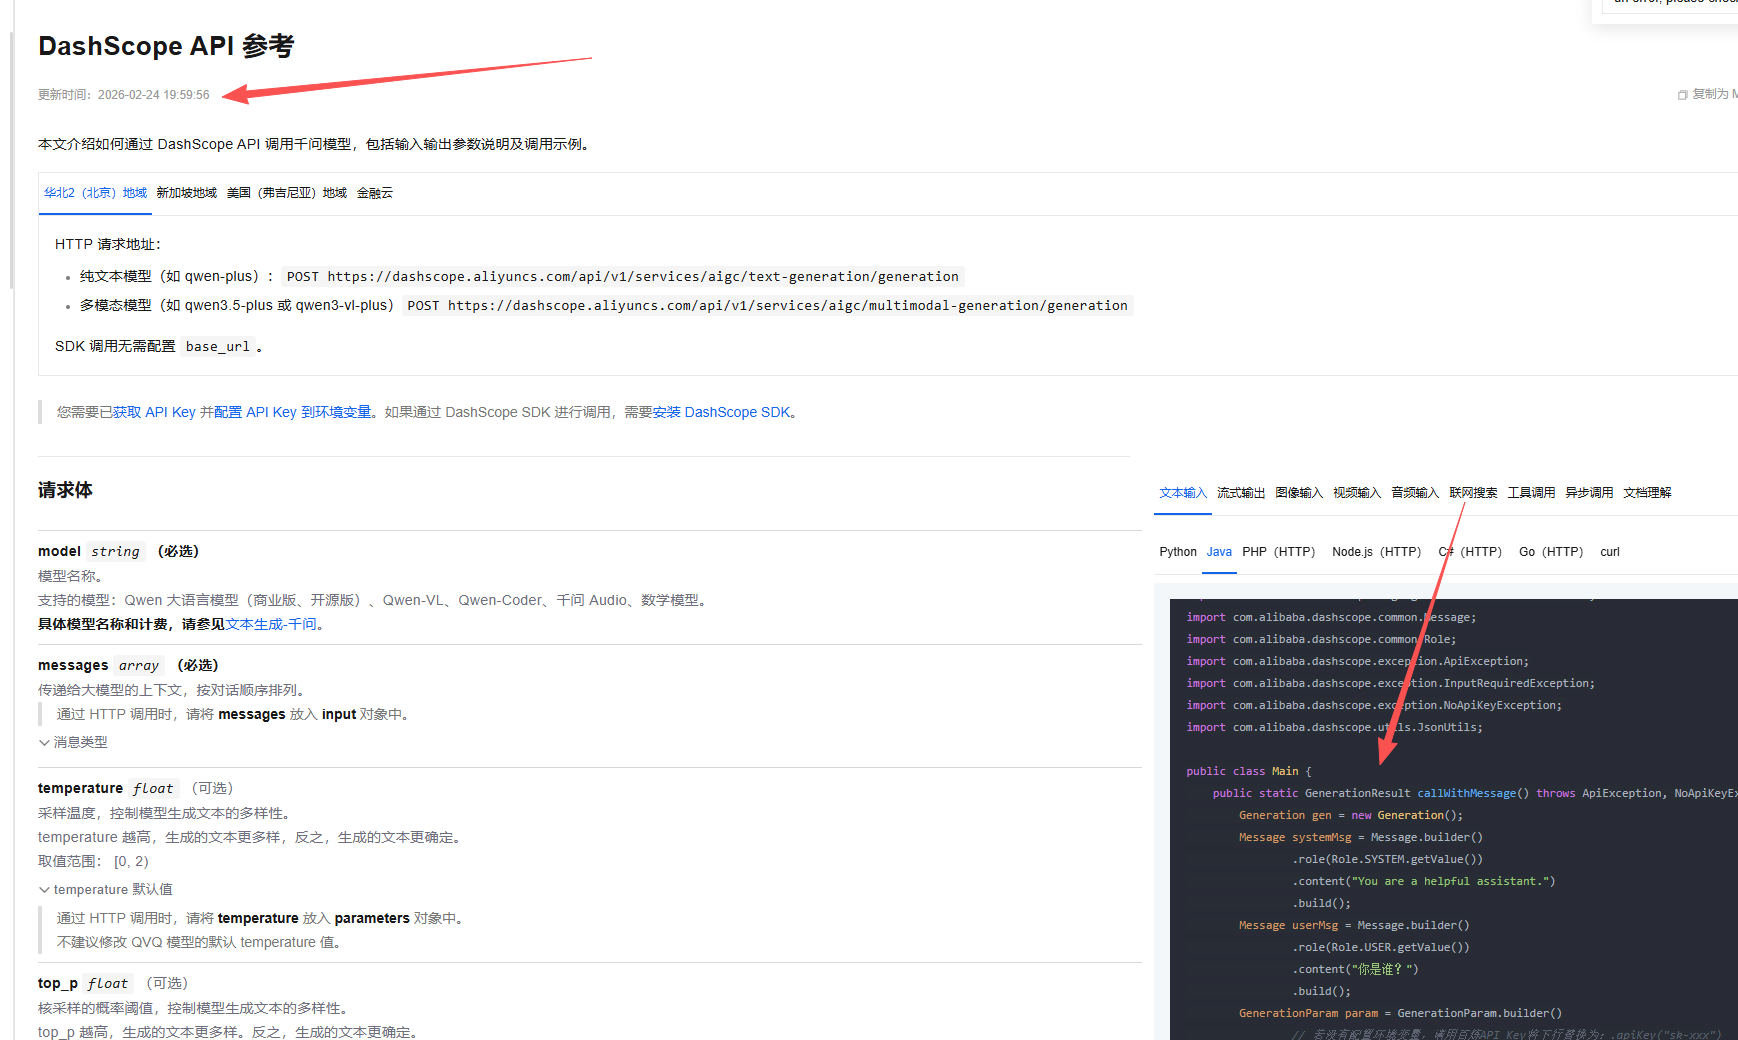1738x1040 pixels.
Task: Expand the 消息类型 section chevron
Action: pos(44,742)
